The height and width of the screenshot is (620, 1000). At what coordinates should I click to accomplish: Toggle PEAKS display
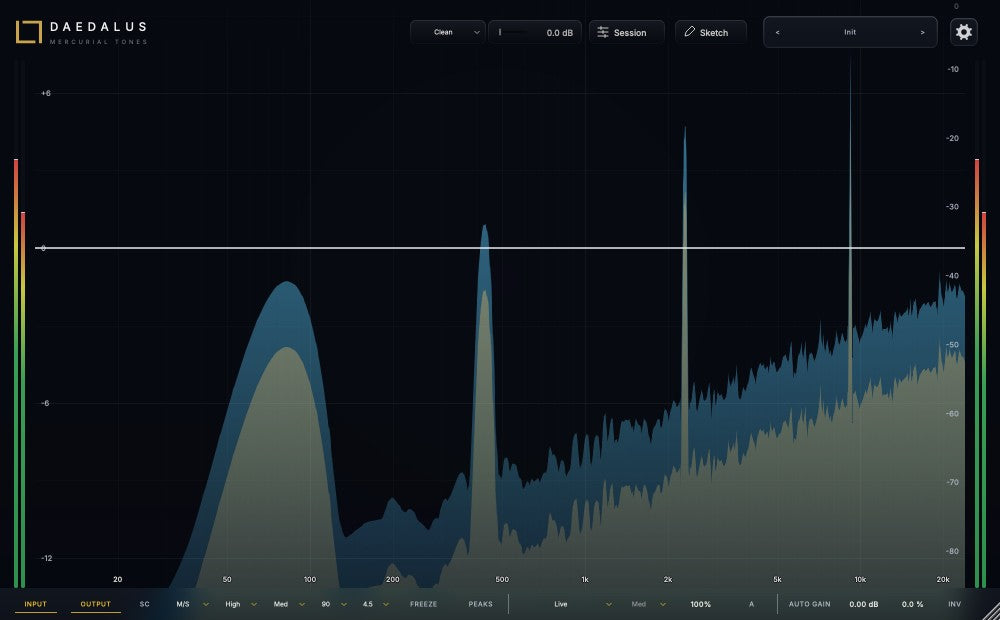tap(480, 604)
